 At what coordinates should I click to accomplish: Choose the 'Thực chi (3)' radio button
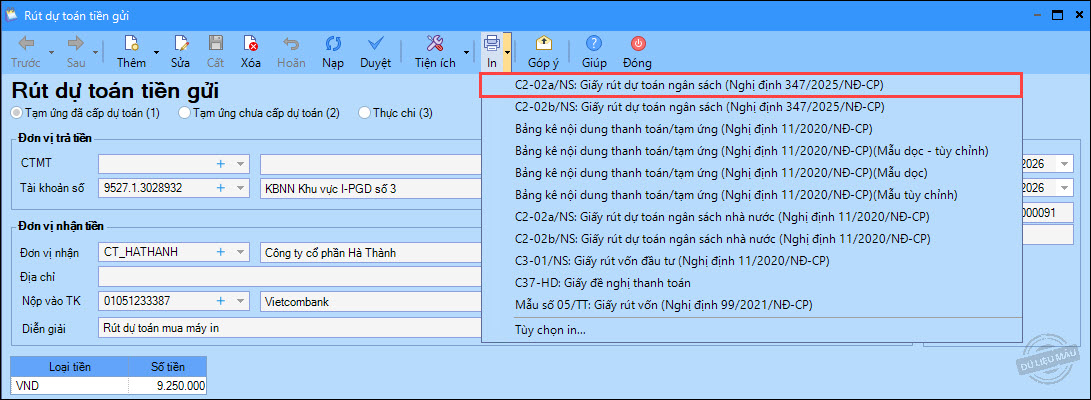[364, 113]
